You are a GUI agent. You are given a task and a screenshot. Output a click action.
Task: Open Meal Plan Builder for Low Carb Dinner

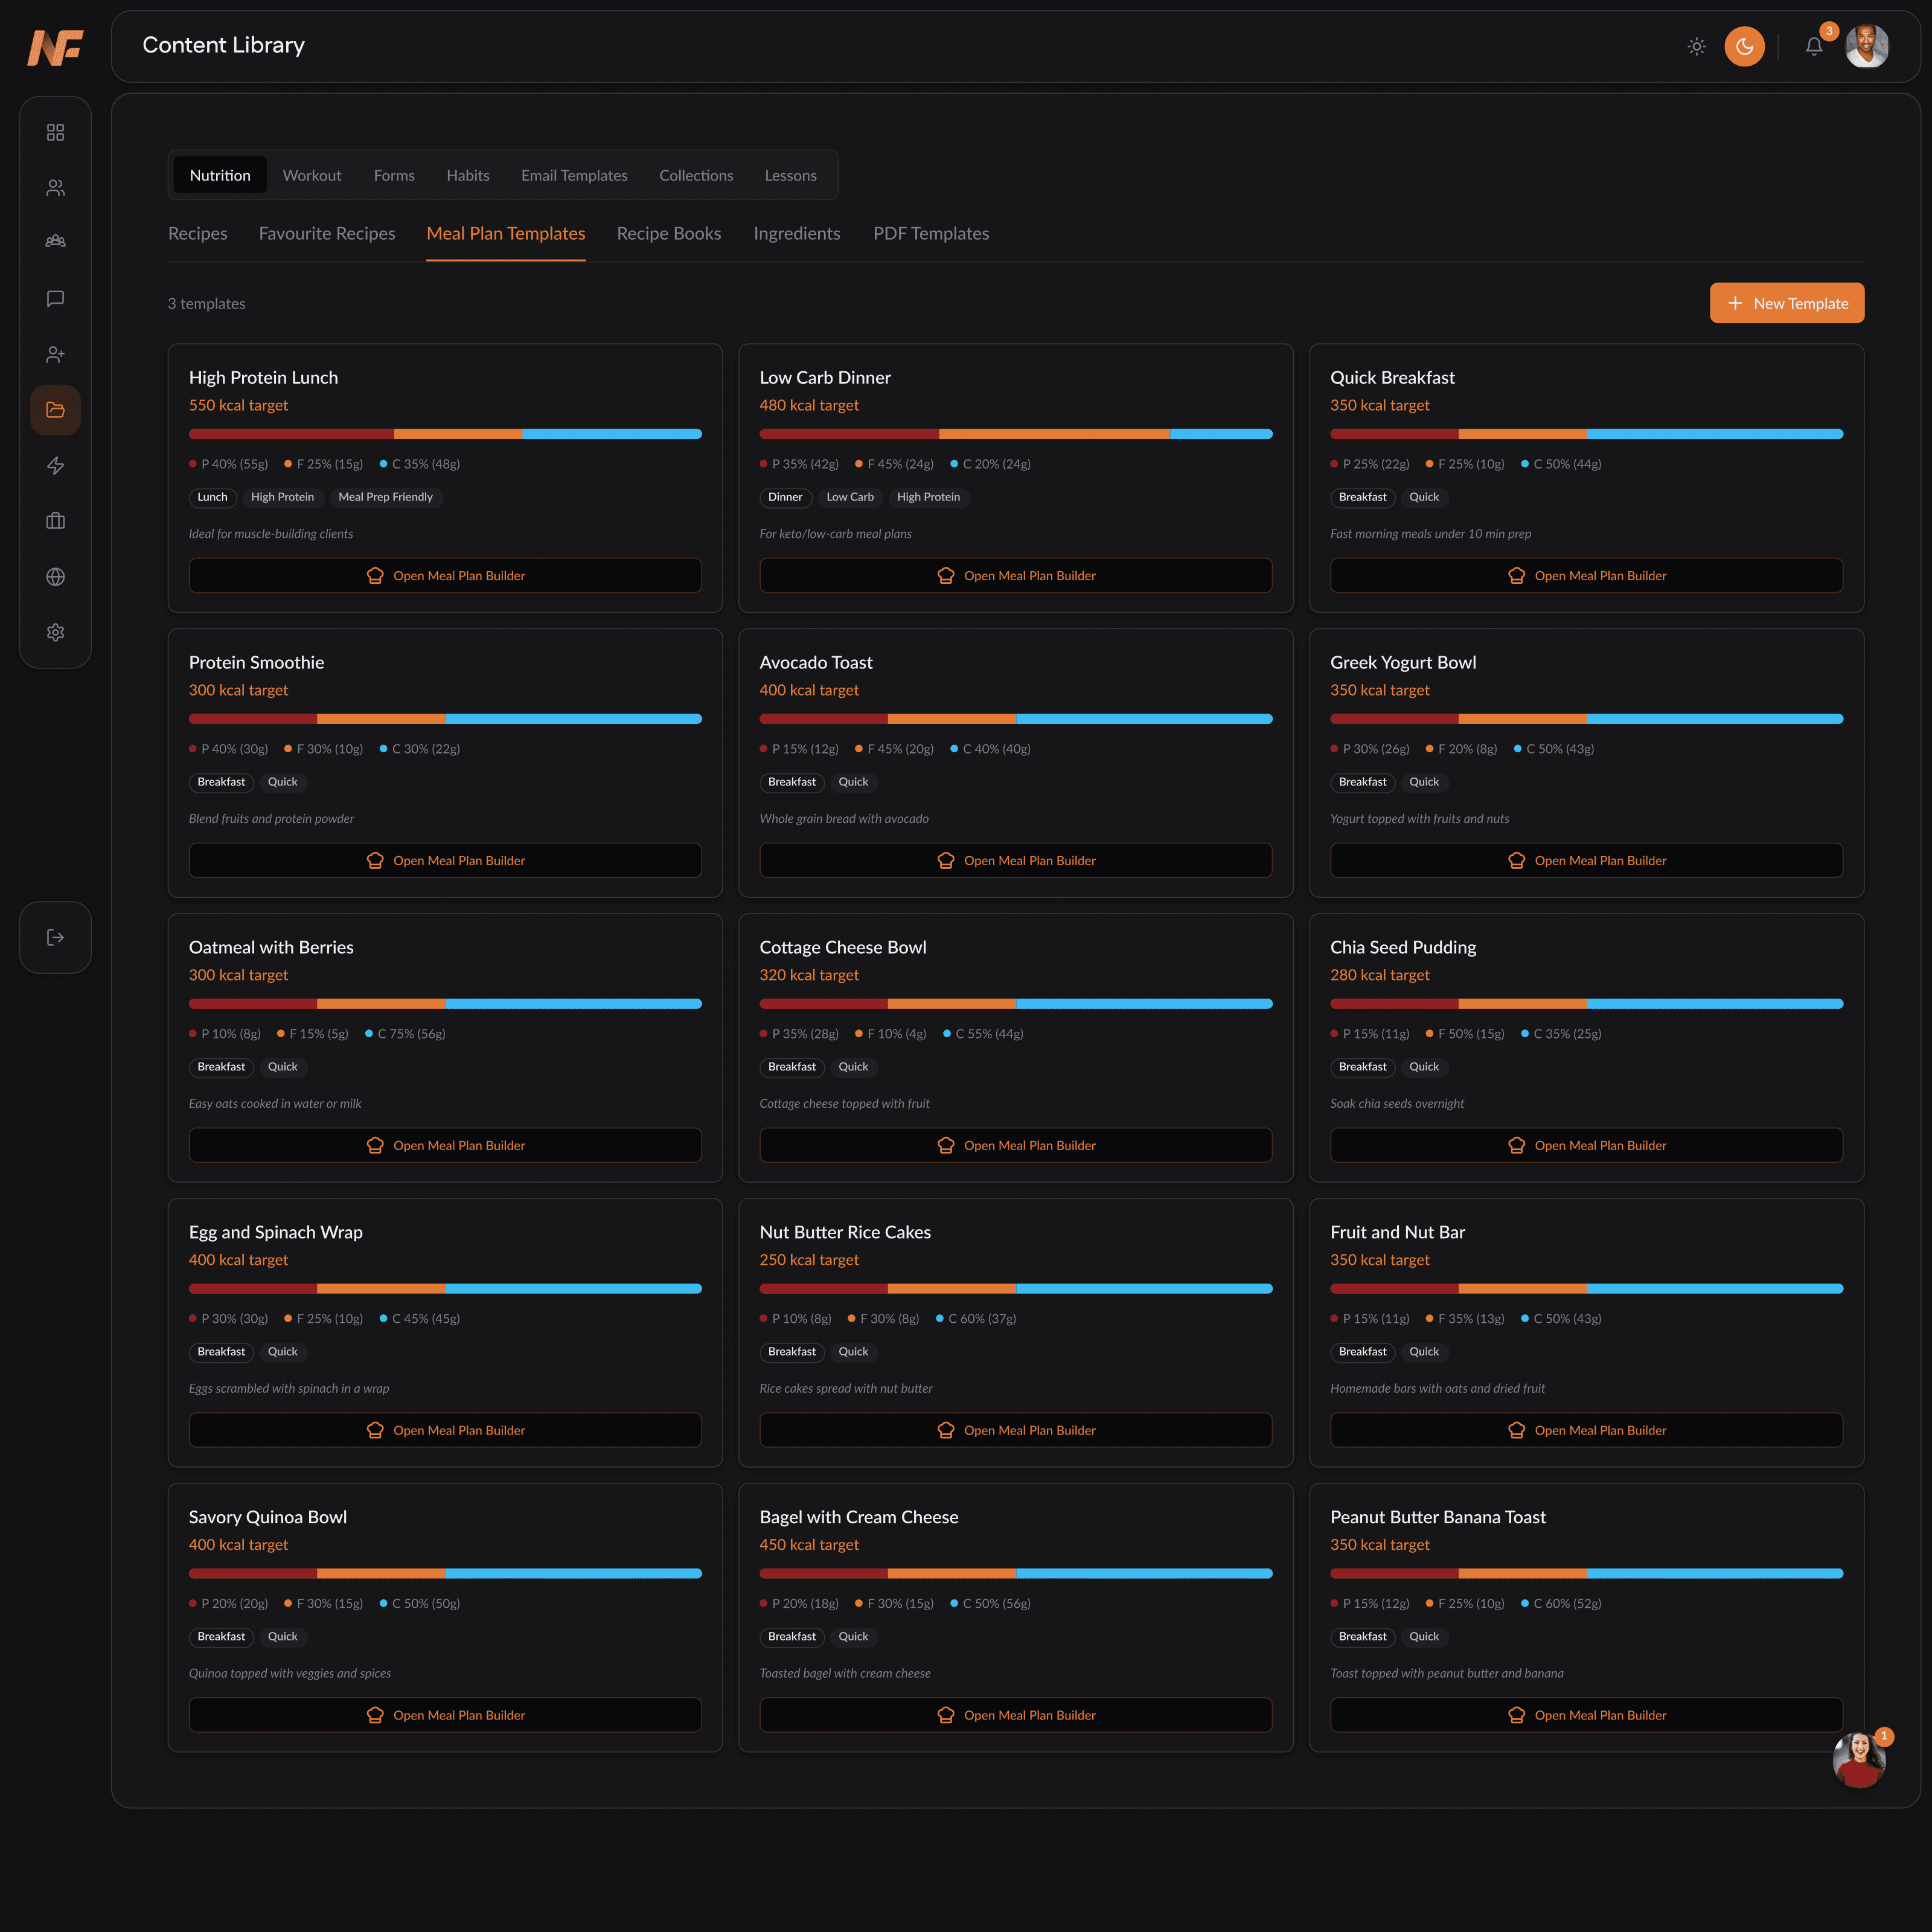(1016, 575)
